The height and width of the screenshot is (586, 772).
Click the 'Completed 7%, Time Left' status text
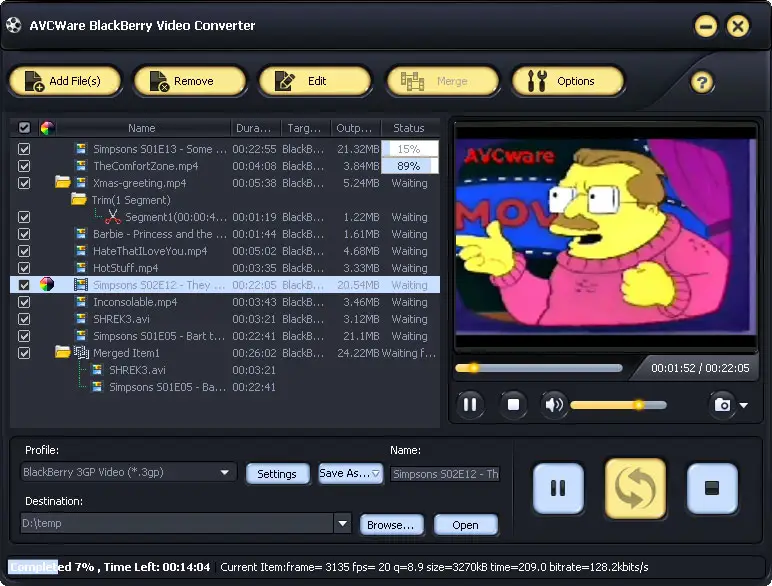tap(110, 567)
